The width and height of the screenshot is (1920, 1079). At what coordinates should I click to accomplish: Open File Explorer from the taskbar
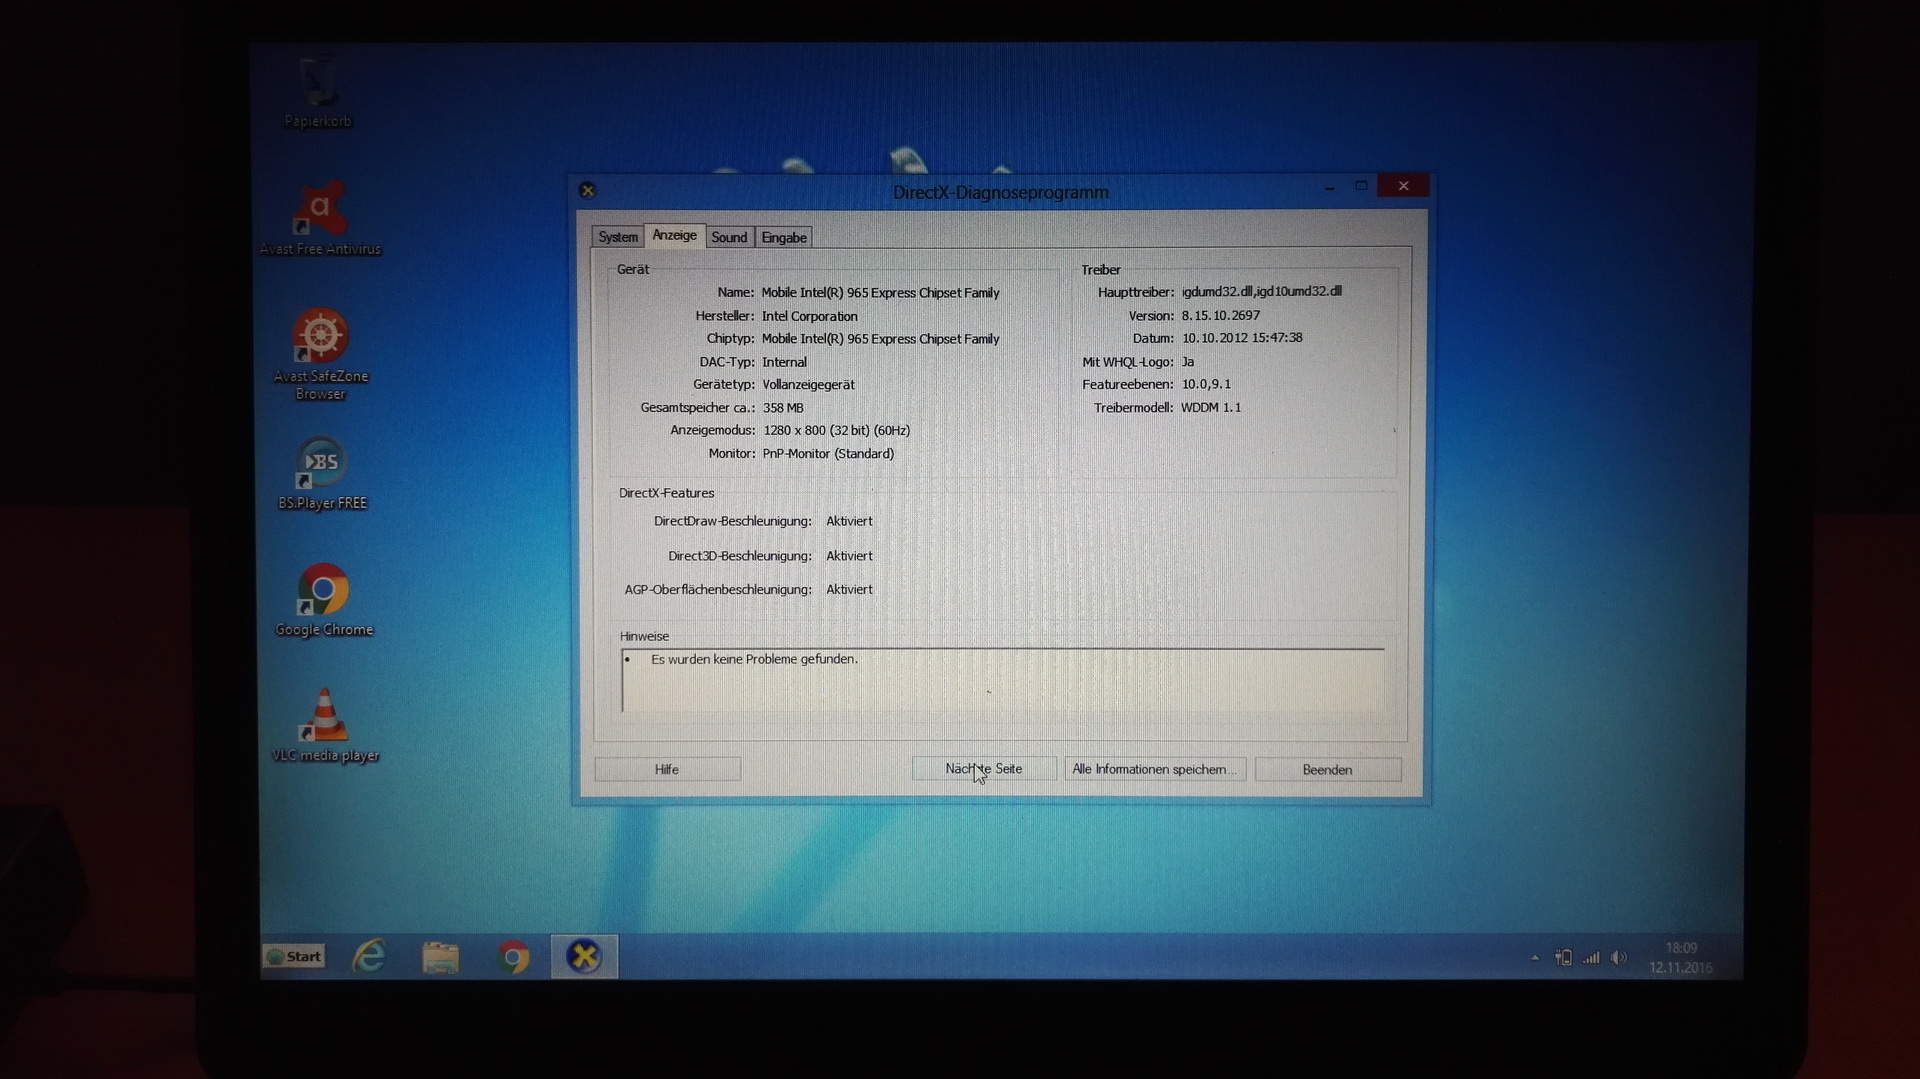441,957
